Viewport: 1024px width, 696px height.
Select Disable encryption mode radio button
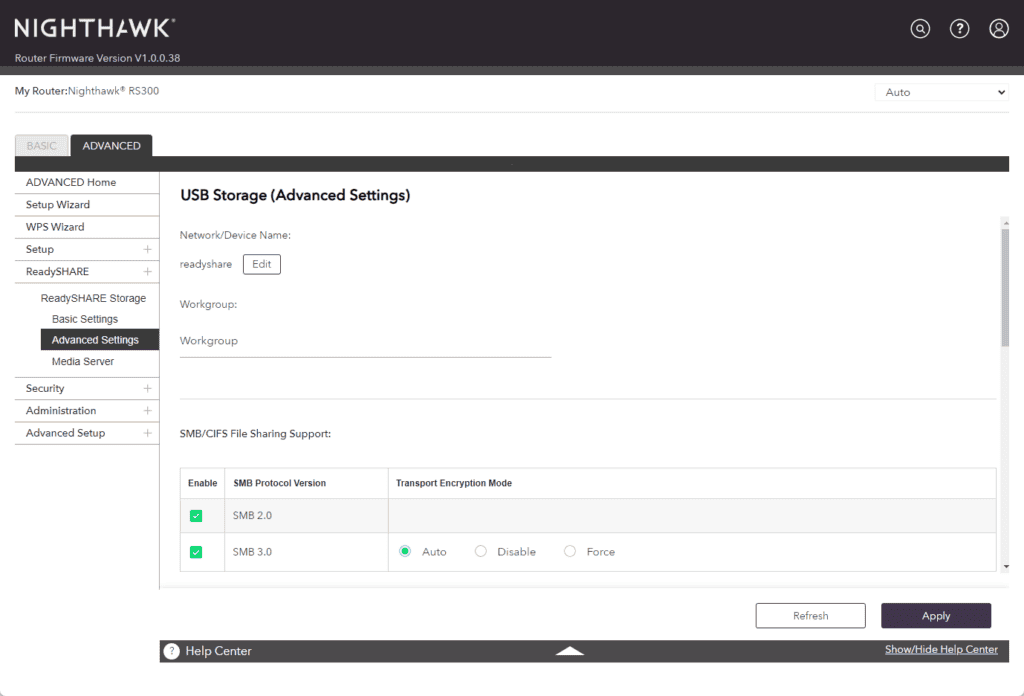[481, 552]
